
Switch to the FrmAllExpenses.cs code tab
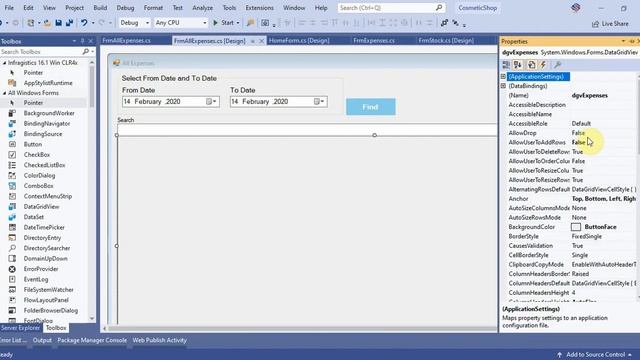click(x=127, y=40)
